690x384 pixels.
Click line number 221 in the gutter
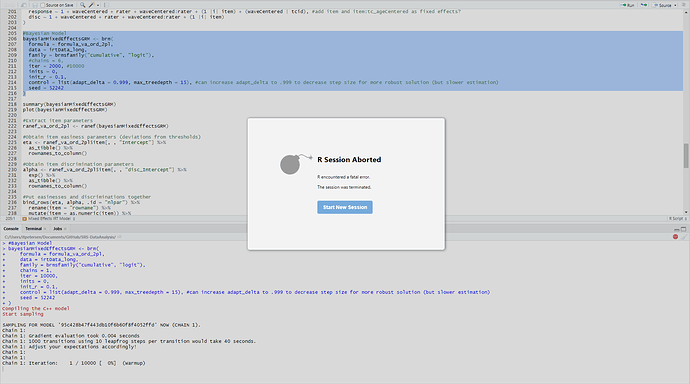12,121
